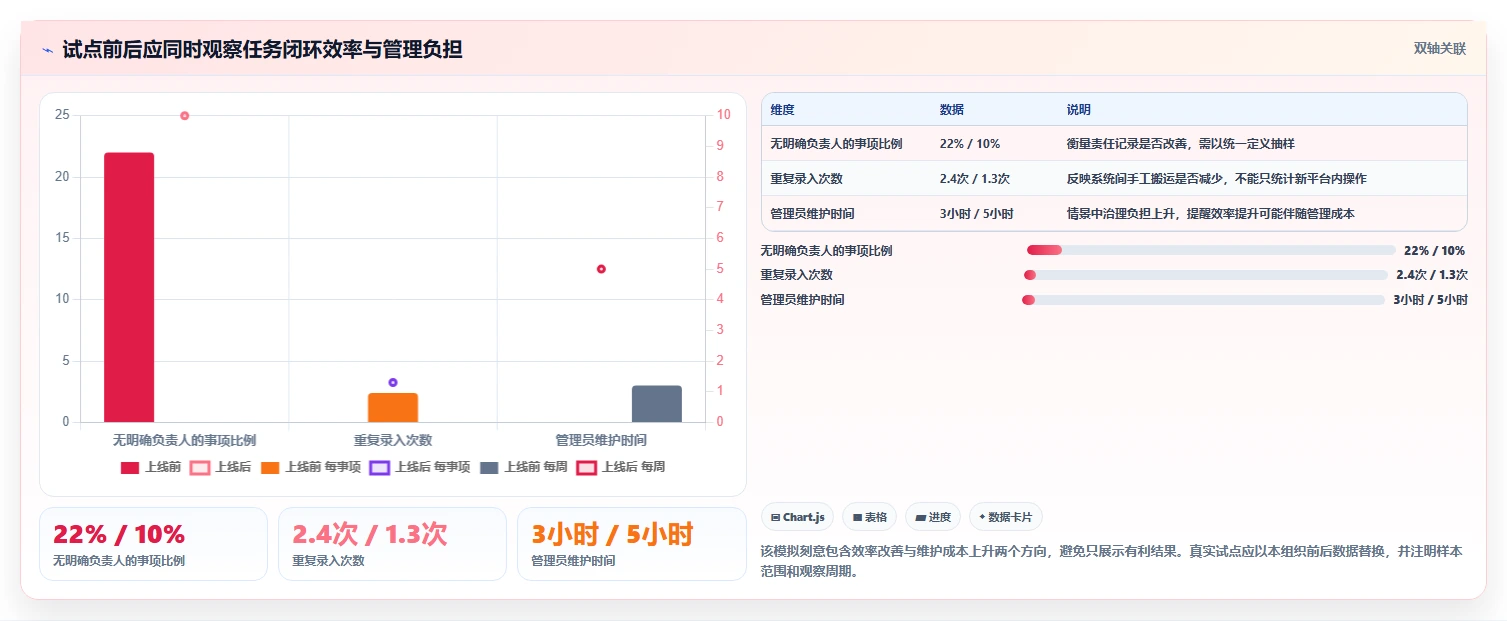Screen dimensions: 1507x621
Task: Toggle the 上线前 red legend item
Action: [x=151, y=467]
